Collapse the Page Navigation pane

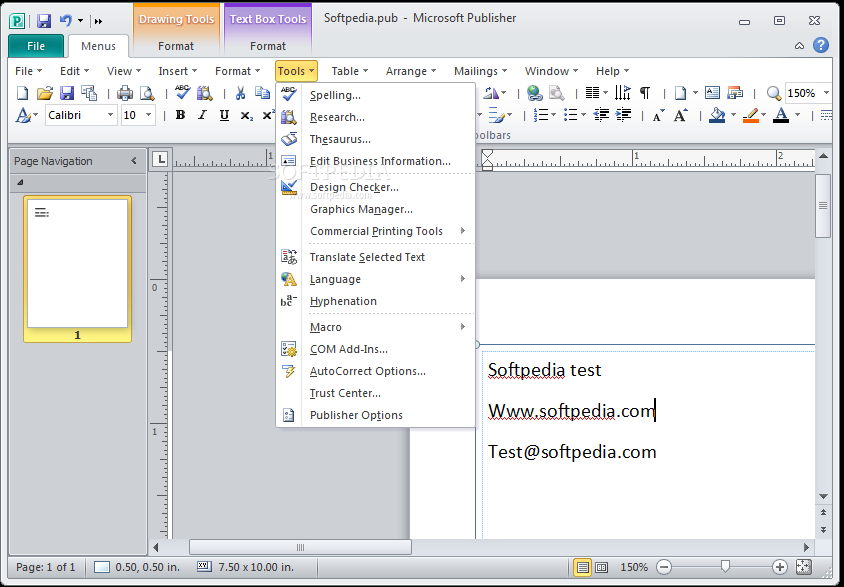click(134, 161)
